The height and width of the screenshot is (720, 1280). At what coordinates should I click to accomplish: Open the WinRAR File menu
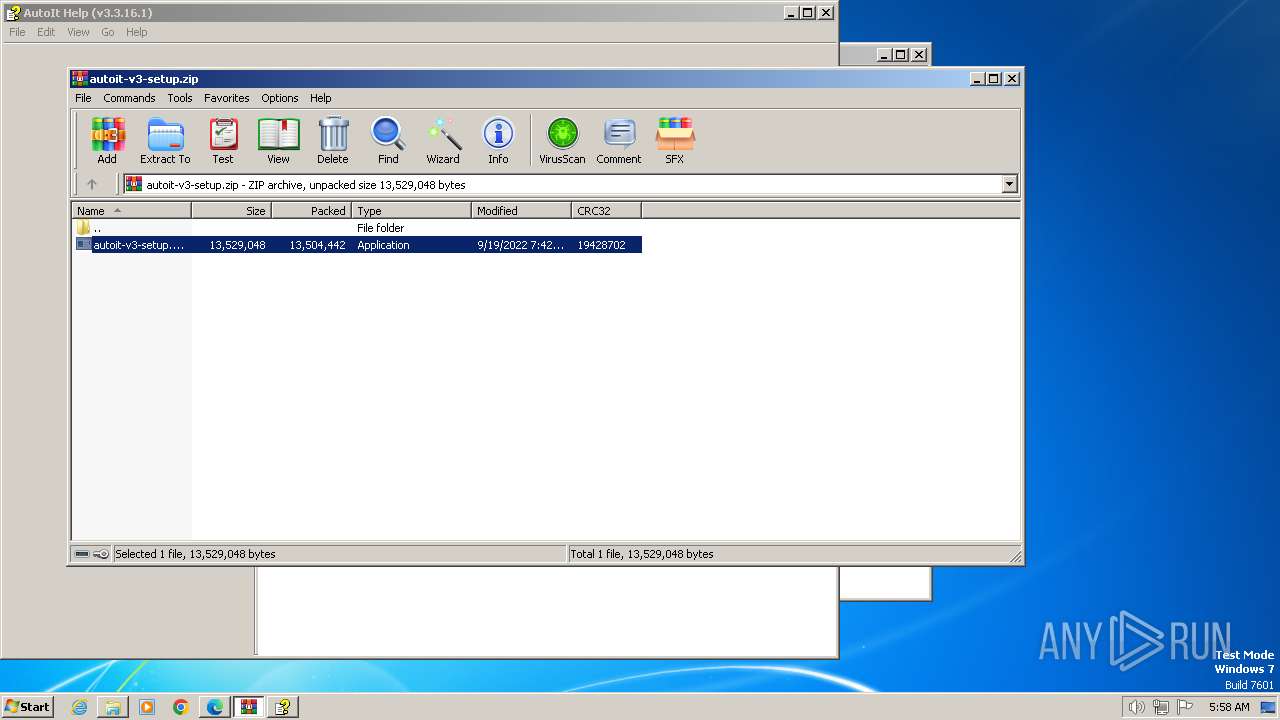pos(83,98)
